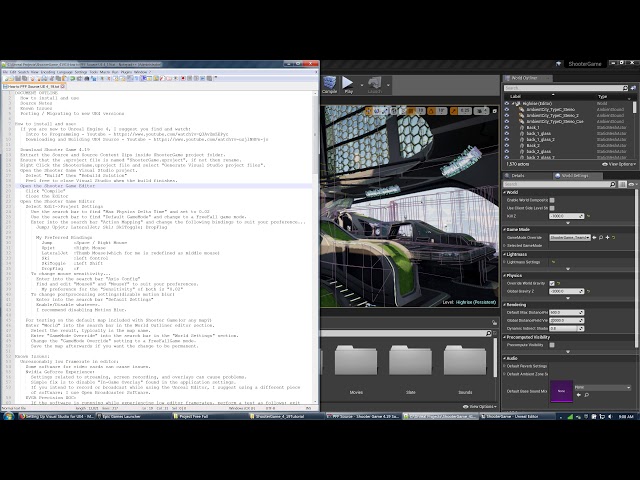Select the translate gizmo in viewport toolbar

(369, 111)
